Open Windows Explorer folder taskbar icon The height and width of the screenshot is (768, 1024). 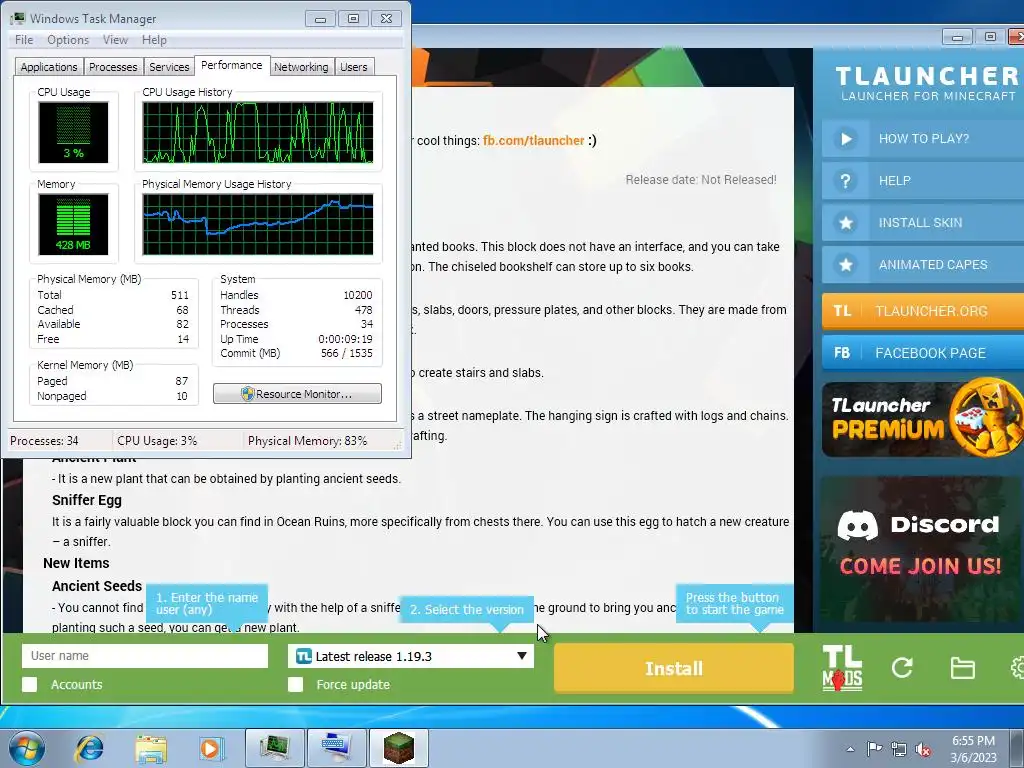[151, 748]
